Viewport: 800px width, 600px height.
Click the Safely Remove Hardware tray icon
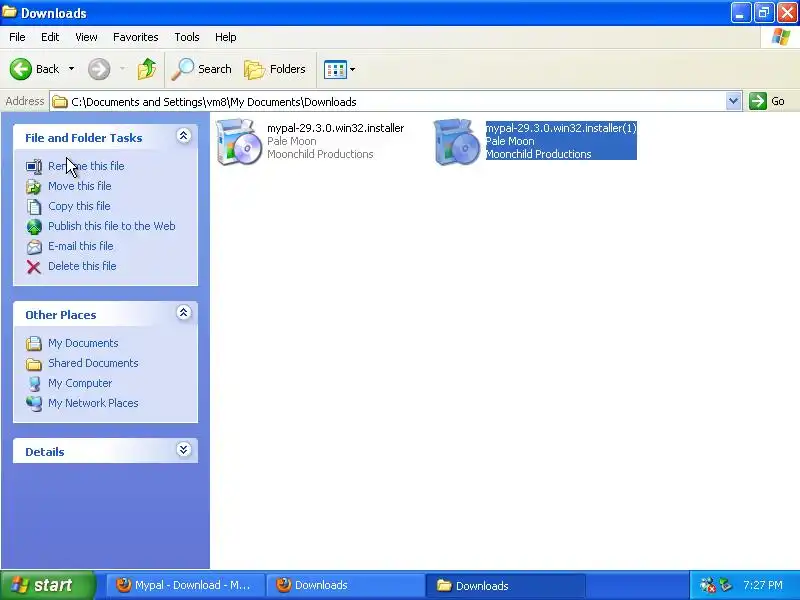(726, 585)
